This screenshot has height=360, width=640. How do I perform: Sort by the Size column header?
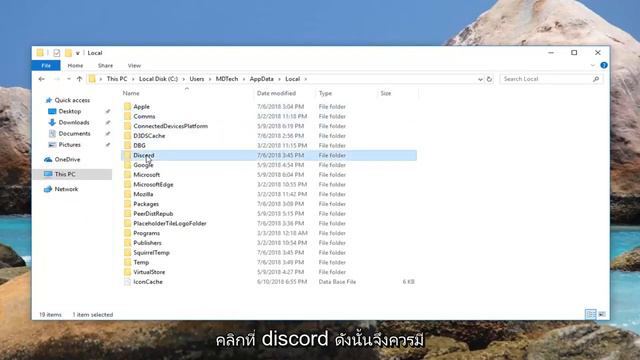pyautogui.click(x=386, y=93)
